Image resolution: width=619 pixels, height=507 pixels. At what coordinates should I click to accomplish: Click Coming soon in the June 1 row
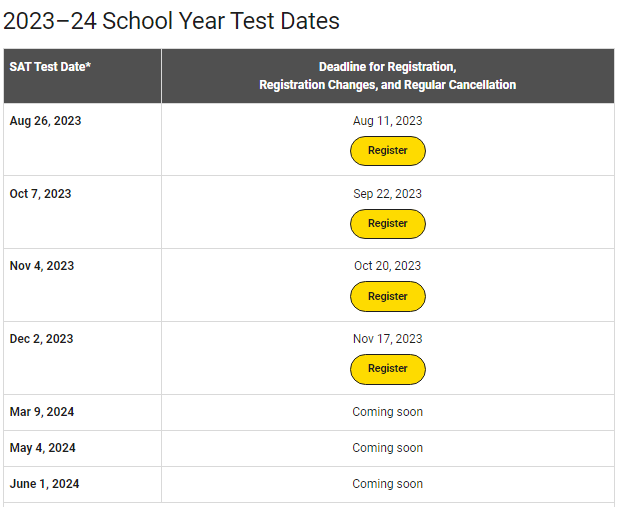(x=388, y=484)
